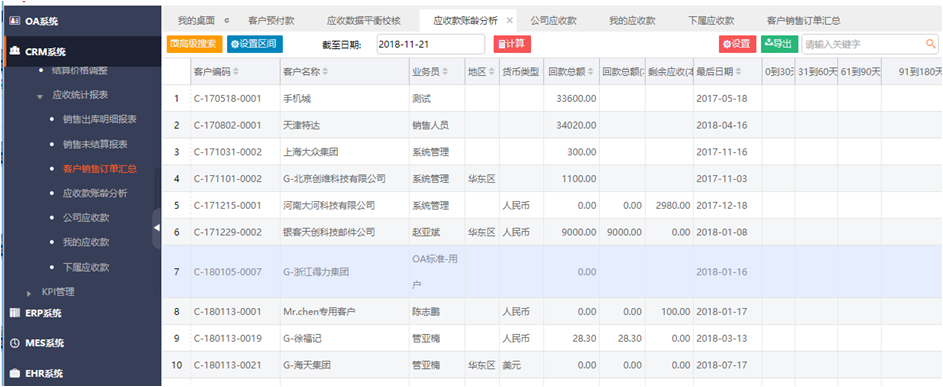Open 下属应收款 in sidebar
This screenshot has height=387, width=943.
point(86,267)
